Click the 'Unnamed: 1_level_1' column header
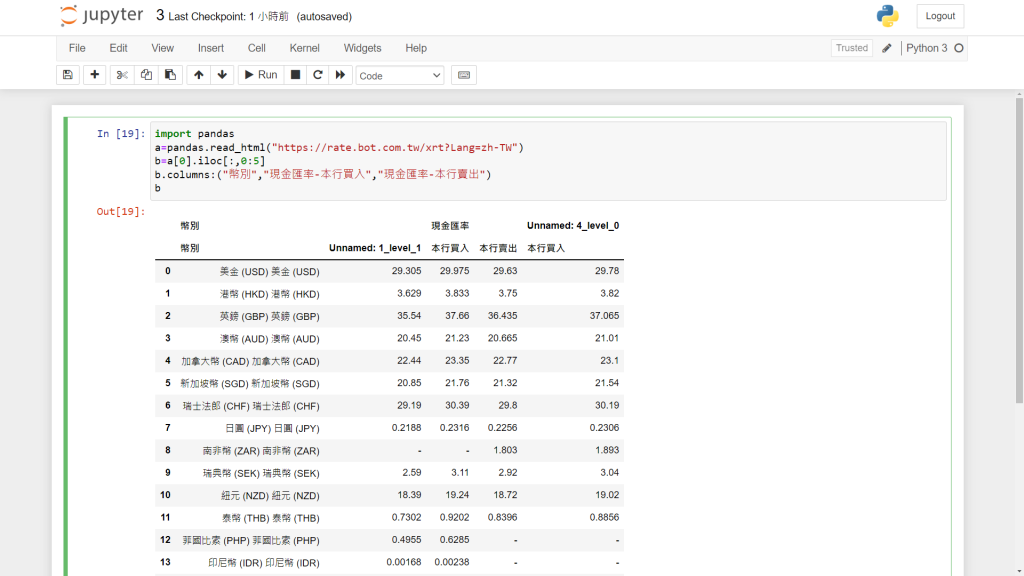Screen dimensions: 1024x576 pyautogui.click(x=375, y=248)
